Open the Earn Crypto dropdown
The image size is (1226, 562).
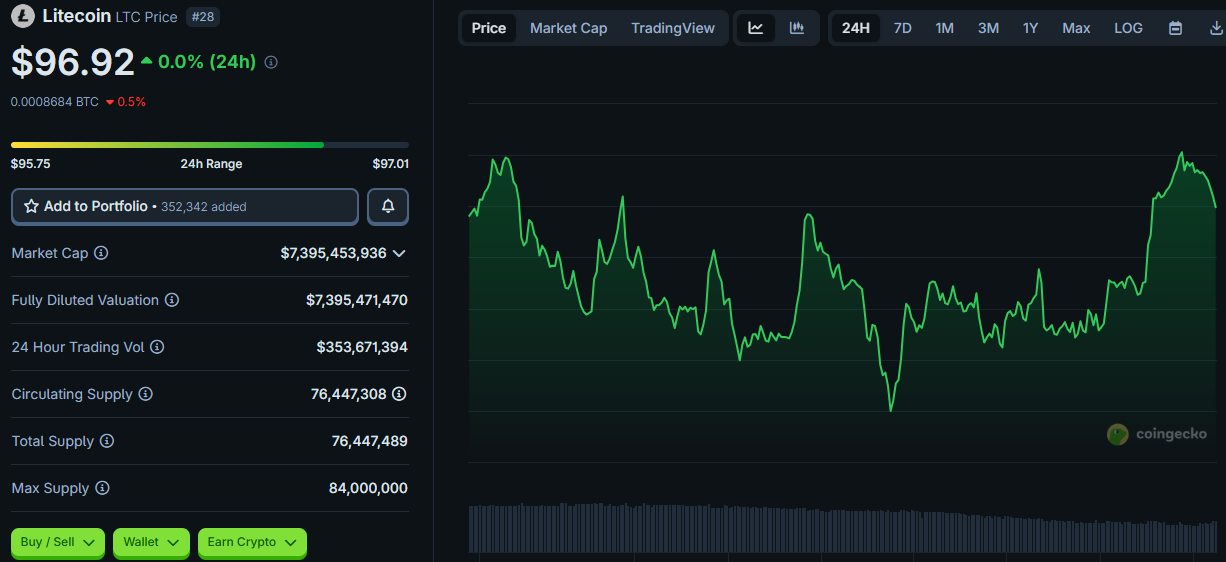[x=252, y=542]
